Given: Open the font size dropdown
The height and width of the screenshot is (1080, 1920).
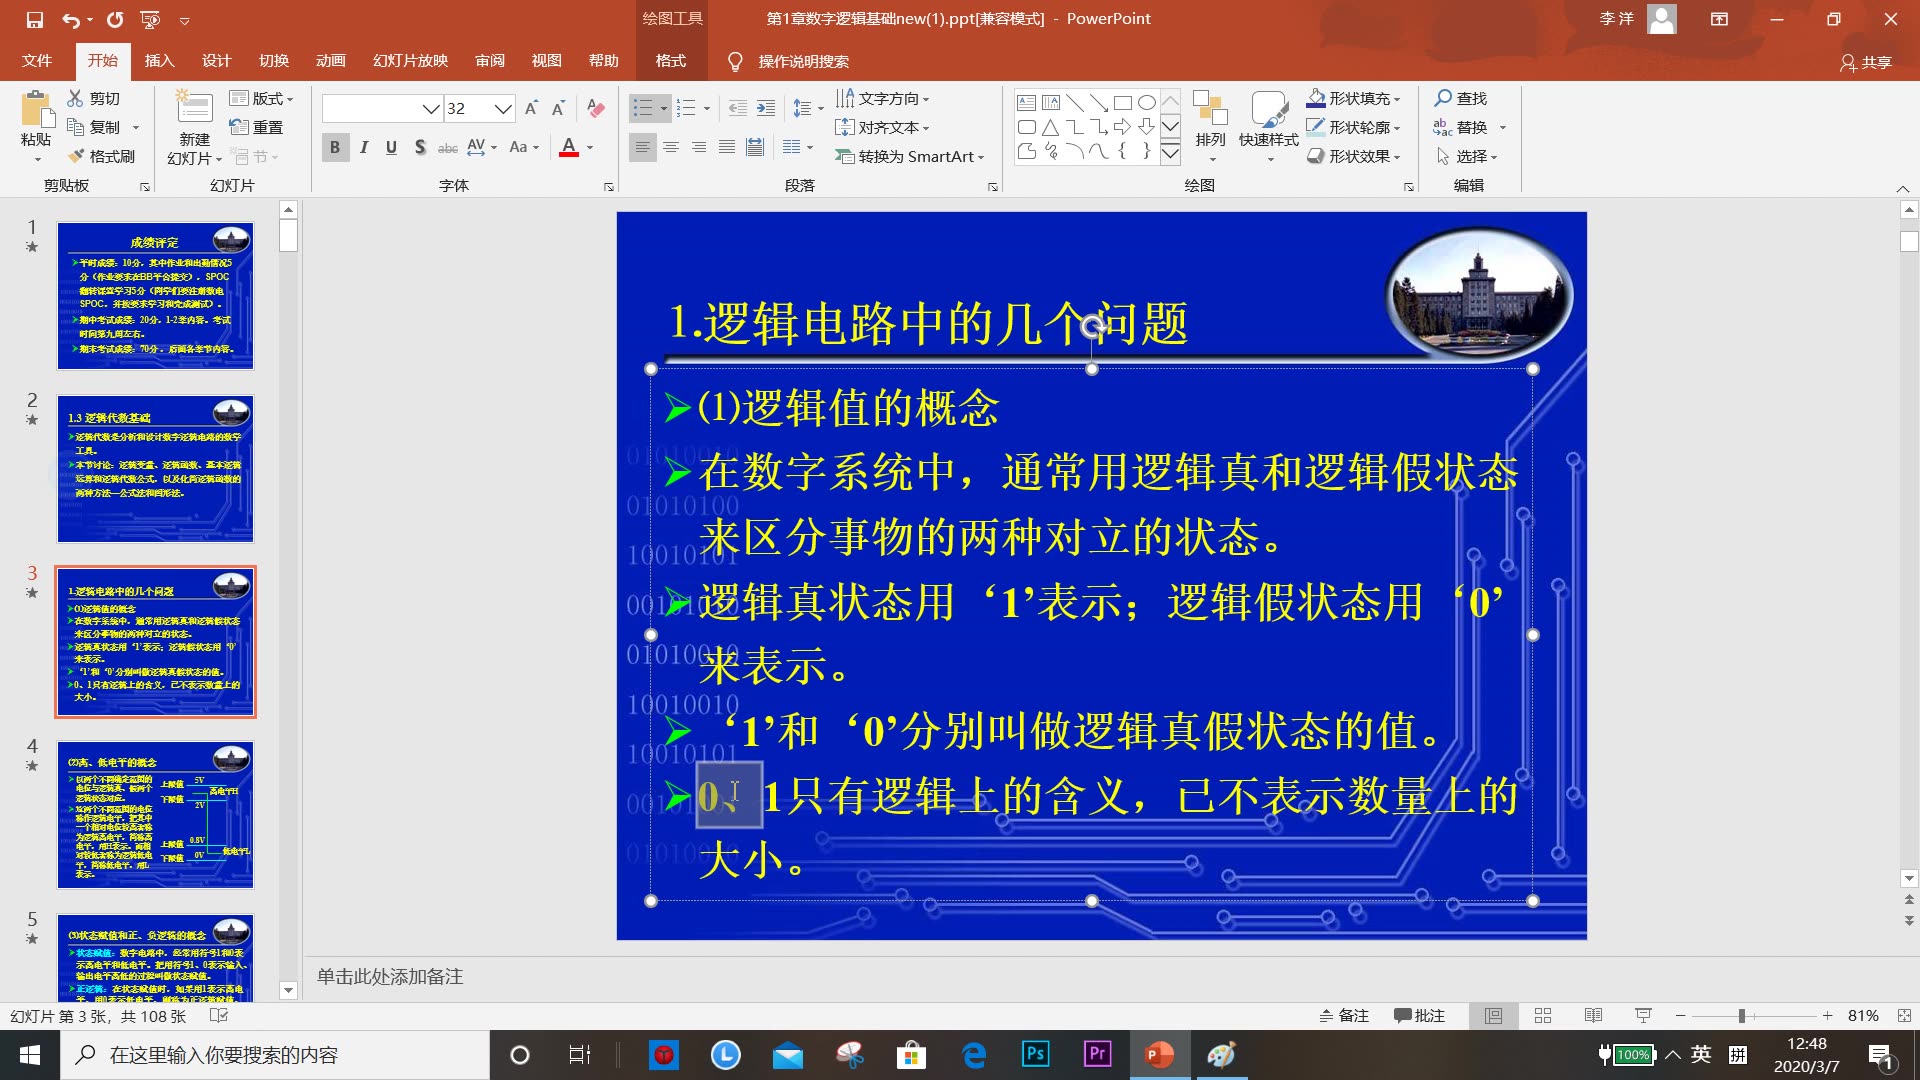Looking at the screenshot, I should pos(504,108).
